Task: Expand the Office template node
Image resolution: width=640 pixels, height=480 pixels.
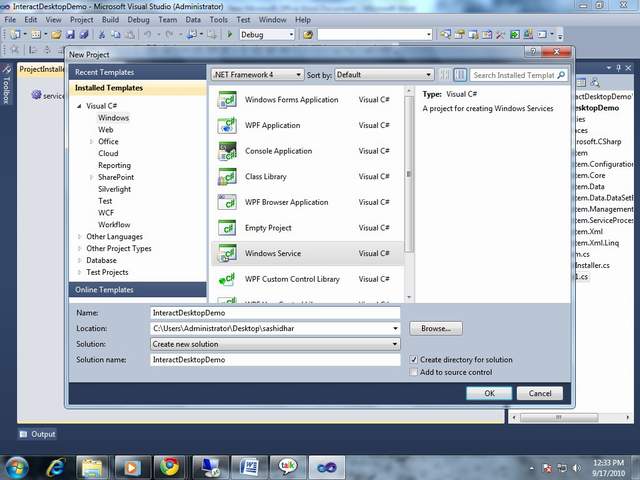Action: (x=91, y=142)
